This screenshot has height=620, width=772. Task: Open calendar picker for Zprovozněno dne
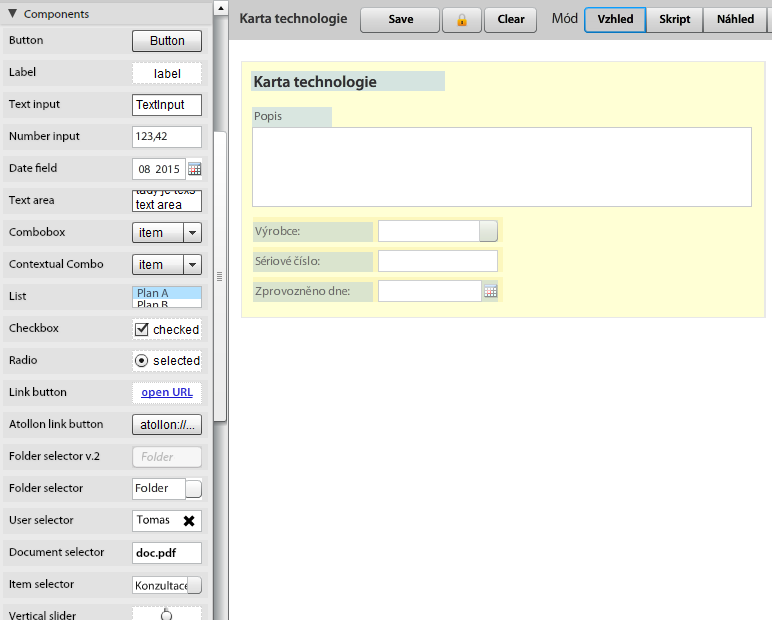[490, 292]
